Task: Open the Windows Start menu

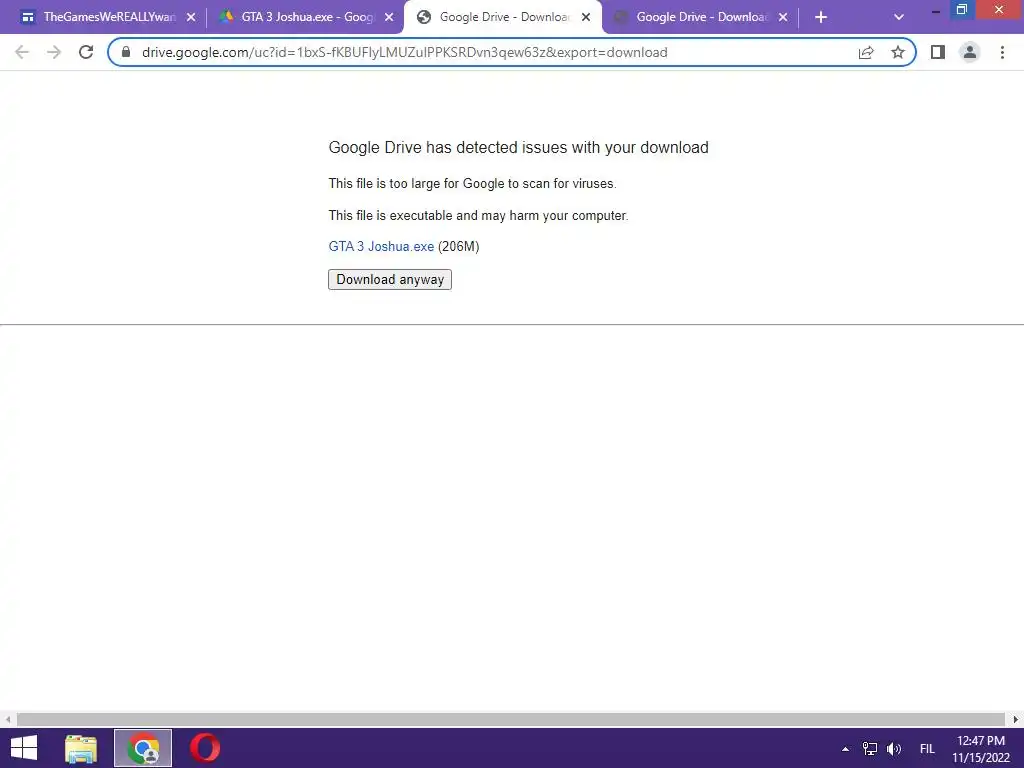Action: (x=24, y=748)
